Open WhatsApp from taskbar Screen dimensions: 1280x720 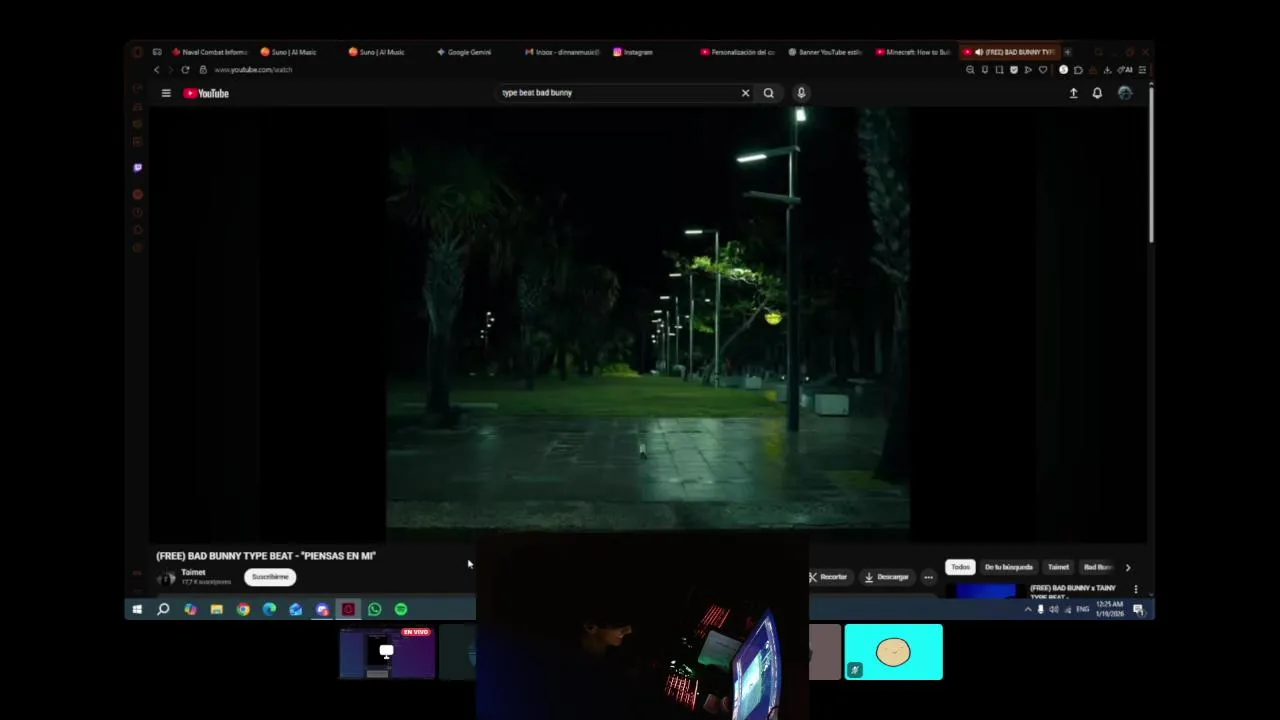click(x=374, y=609)
